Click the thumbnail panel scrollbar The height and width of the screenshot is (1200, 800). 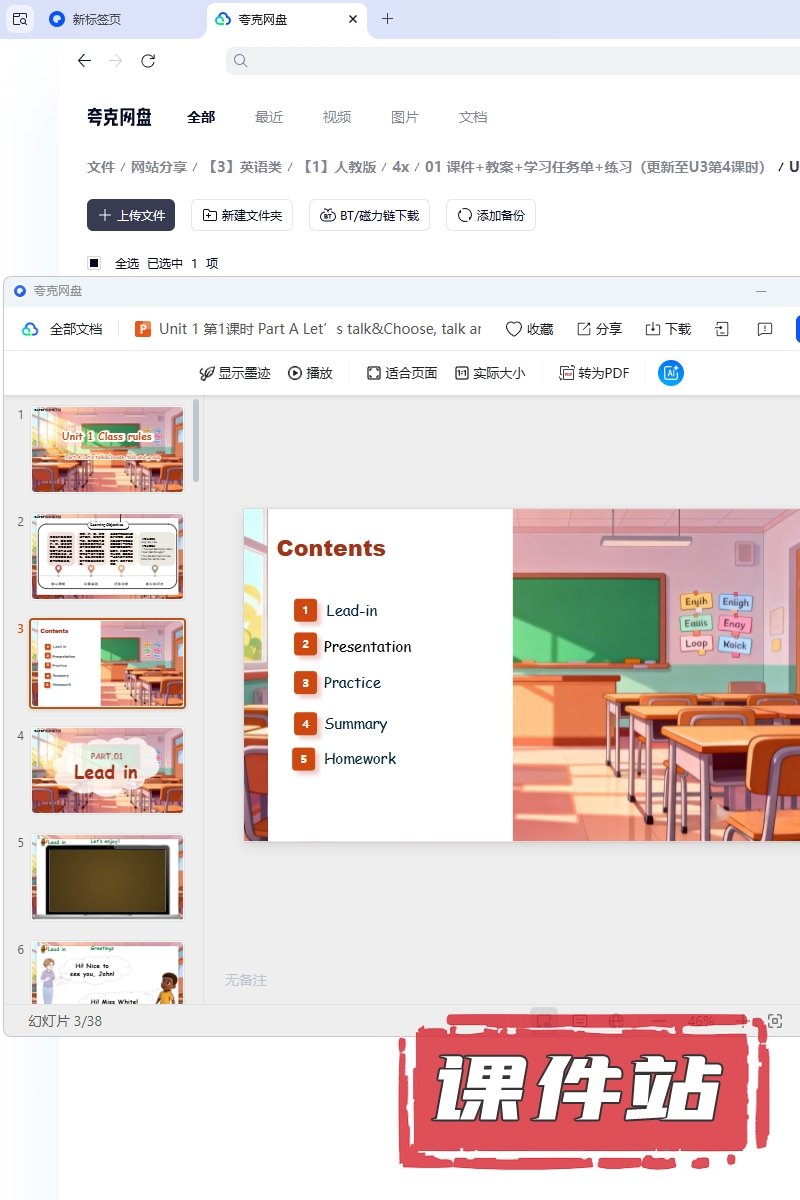[196, 440]
